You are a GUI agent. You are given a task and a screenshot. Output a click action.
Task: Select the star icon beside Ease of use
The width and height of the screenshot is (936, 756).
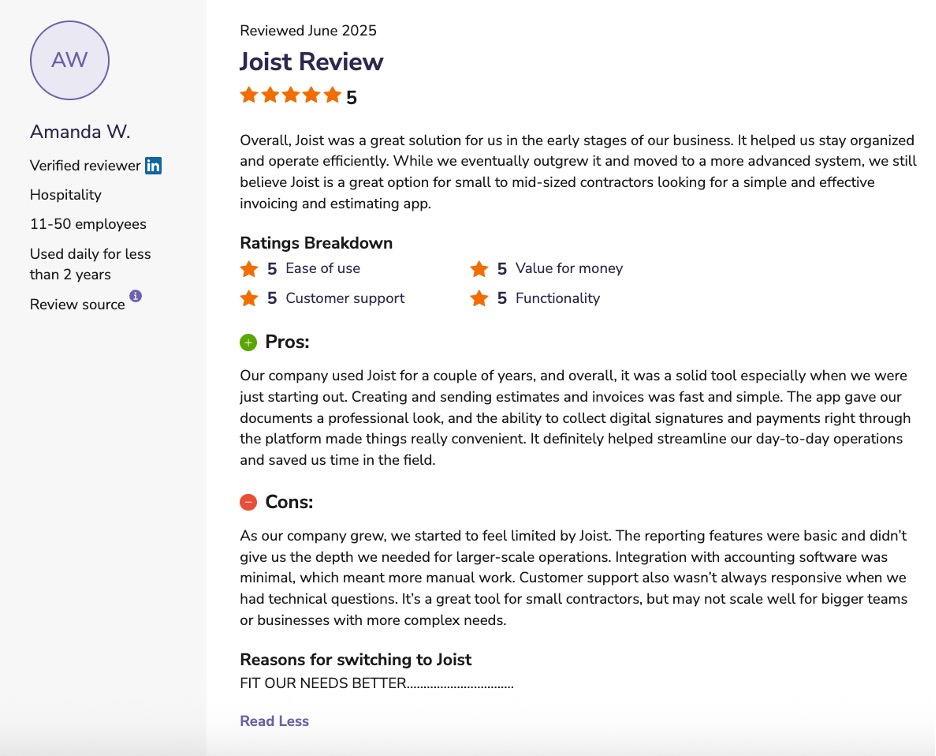pos(247,268)
